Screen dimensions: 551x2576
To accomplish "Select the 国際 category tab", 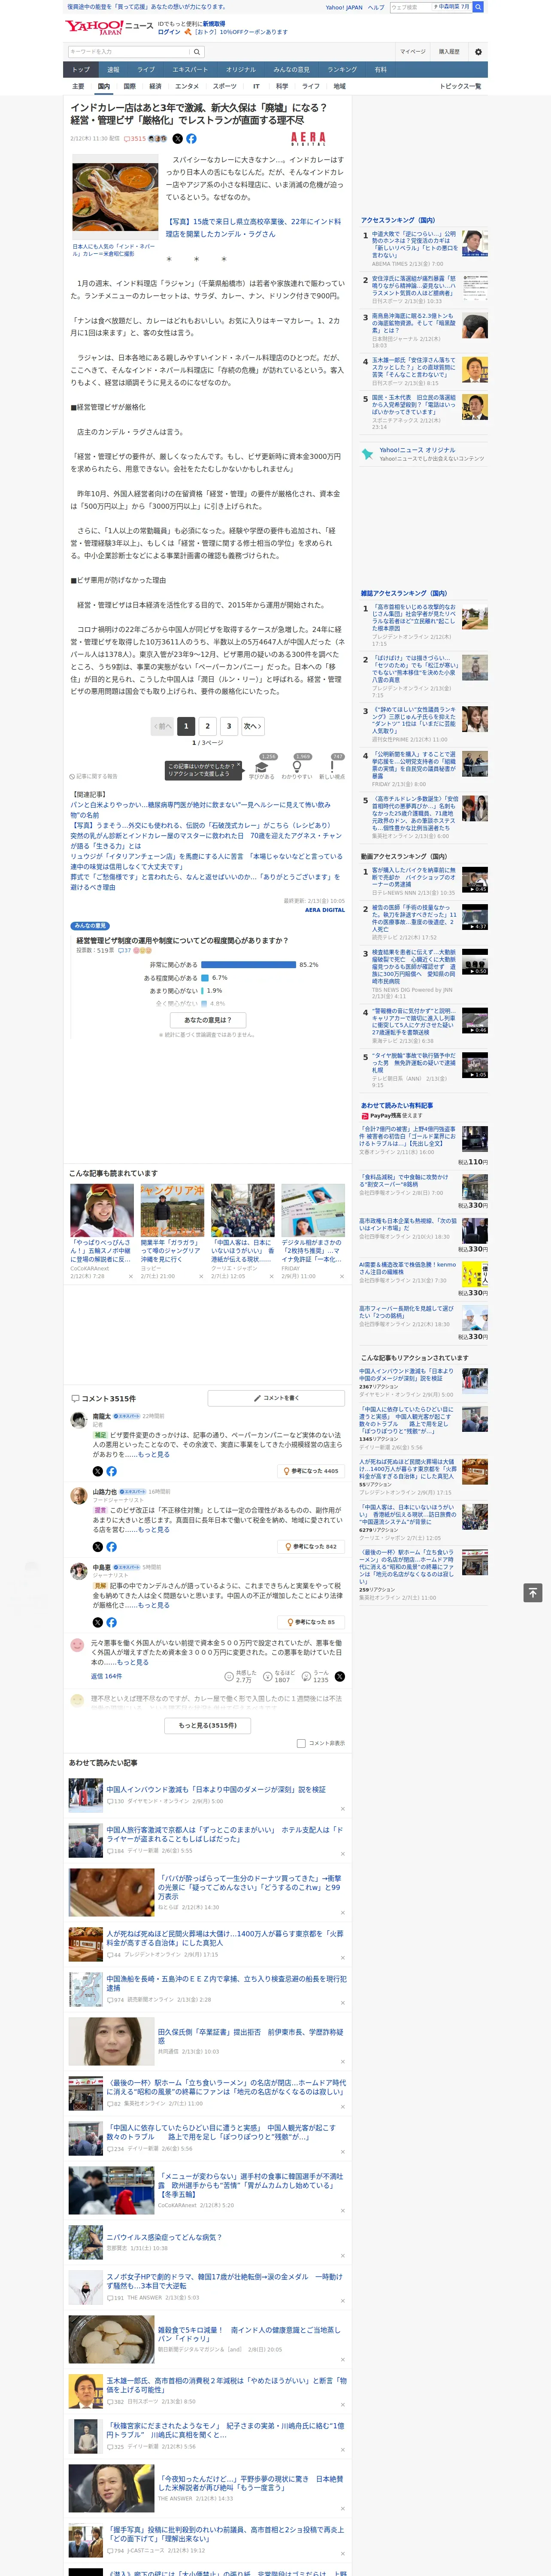I will click(x=129, y=86).
